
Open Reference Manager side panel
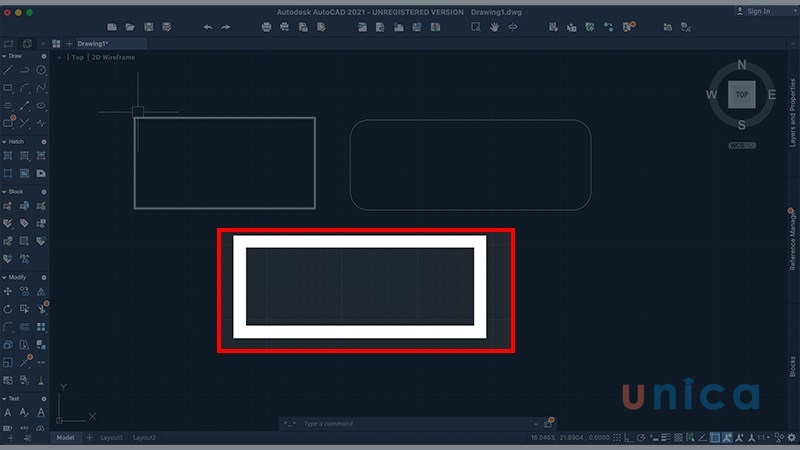click(x=792, y=240)
